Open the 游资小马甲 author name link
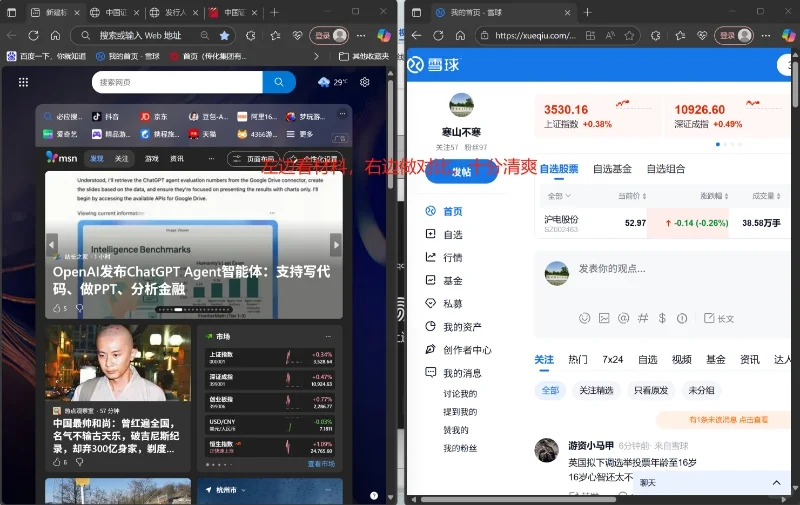The image size is (800, 505). (591, 445)
